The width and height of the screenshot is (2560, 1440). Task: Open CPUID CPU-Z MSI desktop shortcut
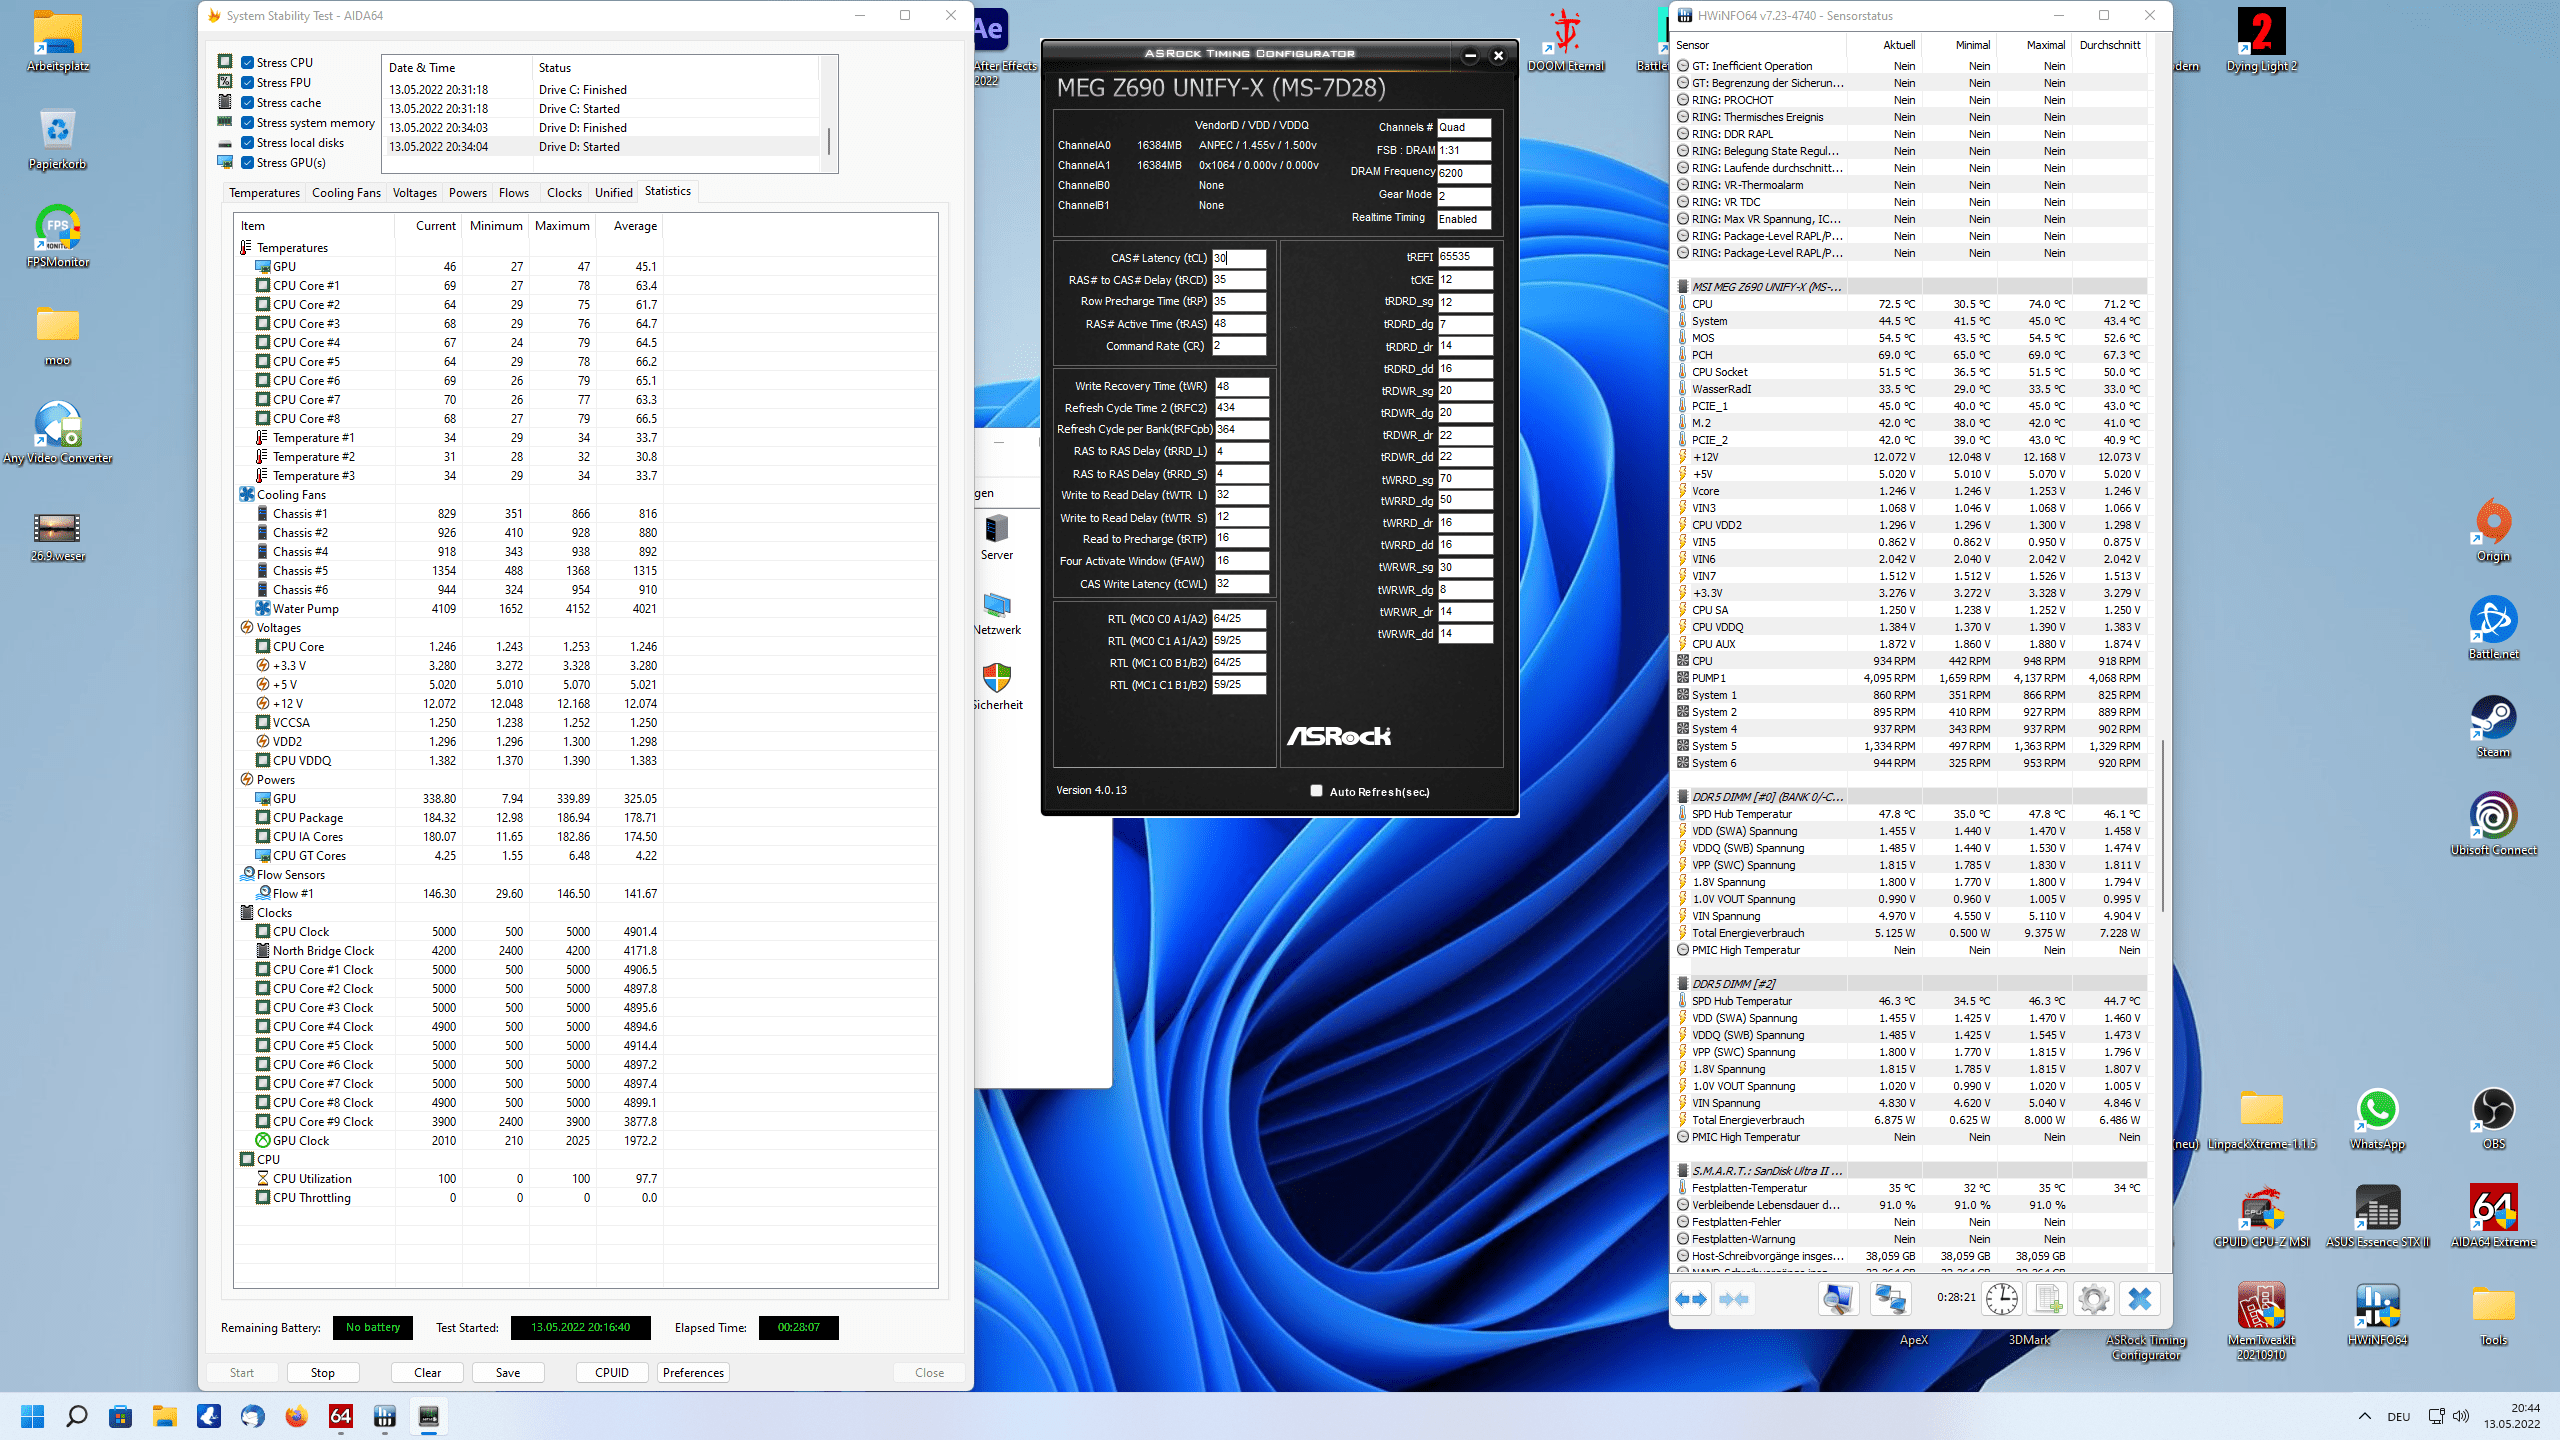[x=2261, y=1216]
